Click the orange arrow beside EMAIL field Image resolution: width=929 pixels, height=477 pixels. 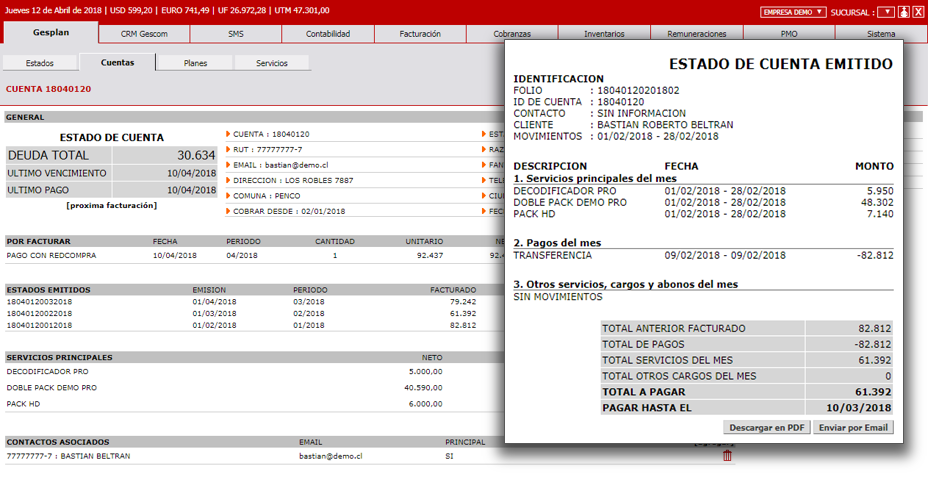pos(228,165)
